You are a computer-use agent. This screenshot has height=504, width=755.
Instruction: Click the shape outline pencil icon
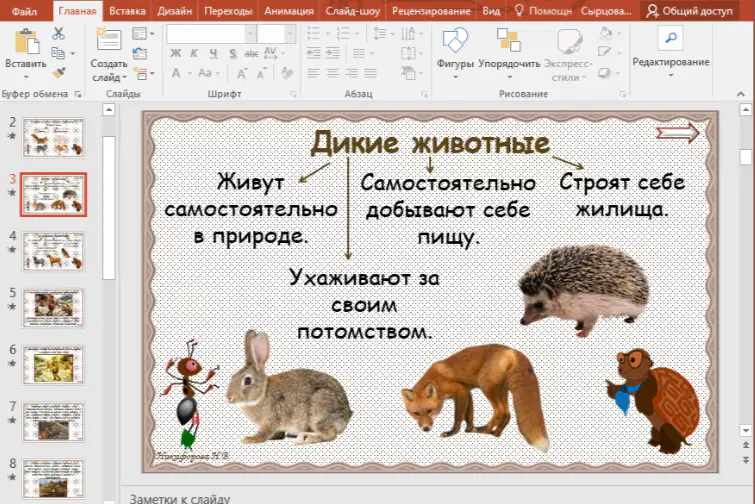pos(604,52)
